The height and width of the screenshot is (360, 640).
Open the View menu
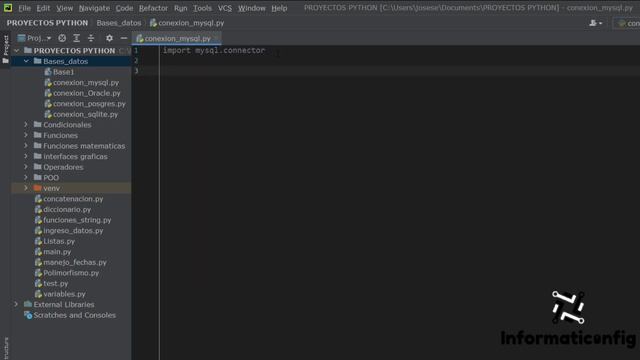pyautogui.click(x=64, y=8)
